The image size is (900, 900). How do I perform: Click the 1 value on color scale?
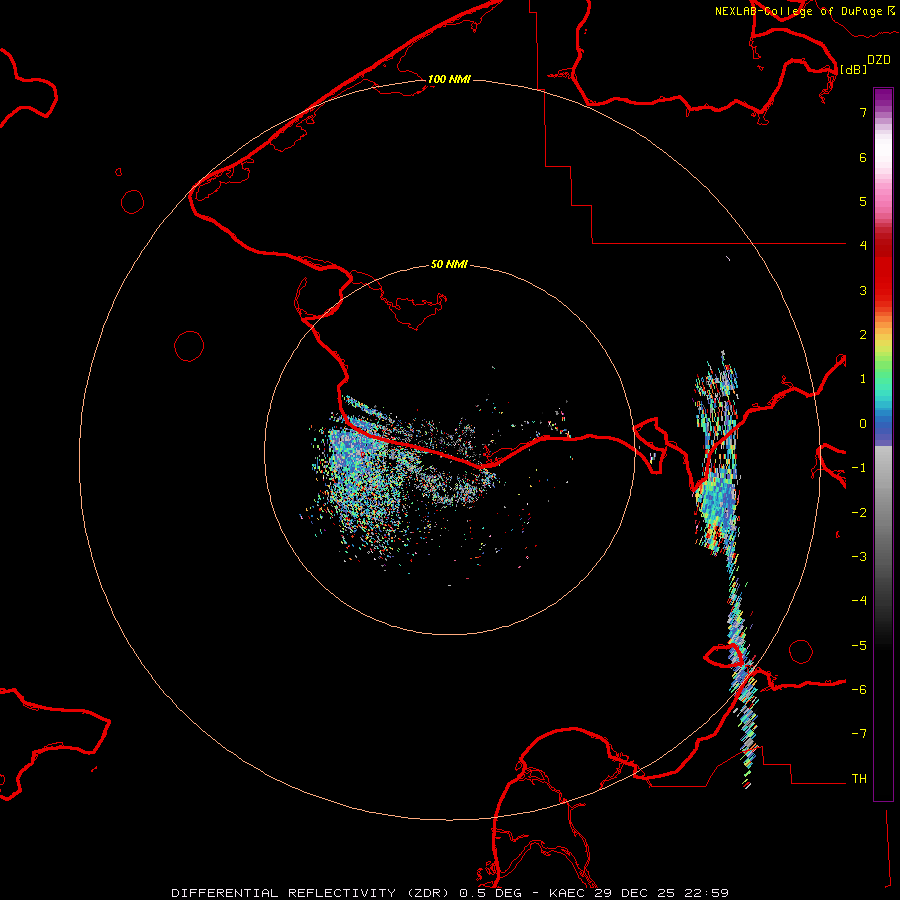pyautogui.click(x=863, y=378)
